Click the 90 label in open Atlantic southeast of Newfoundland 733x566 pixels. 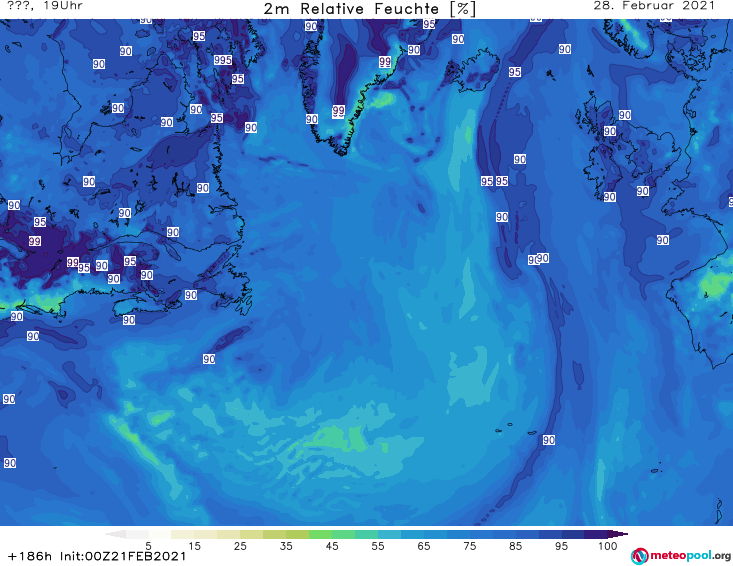point(209,359)
